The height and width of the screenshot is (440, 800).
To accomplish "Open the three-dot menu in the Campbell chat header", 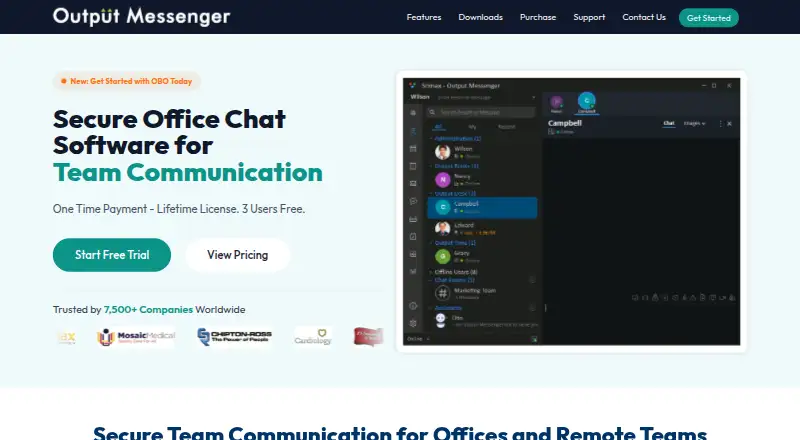I will point(720,124).
